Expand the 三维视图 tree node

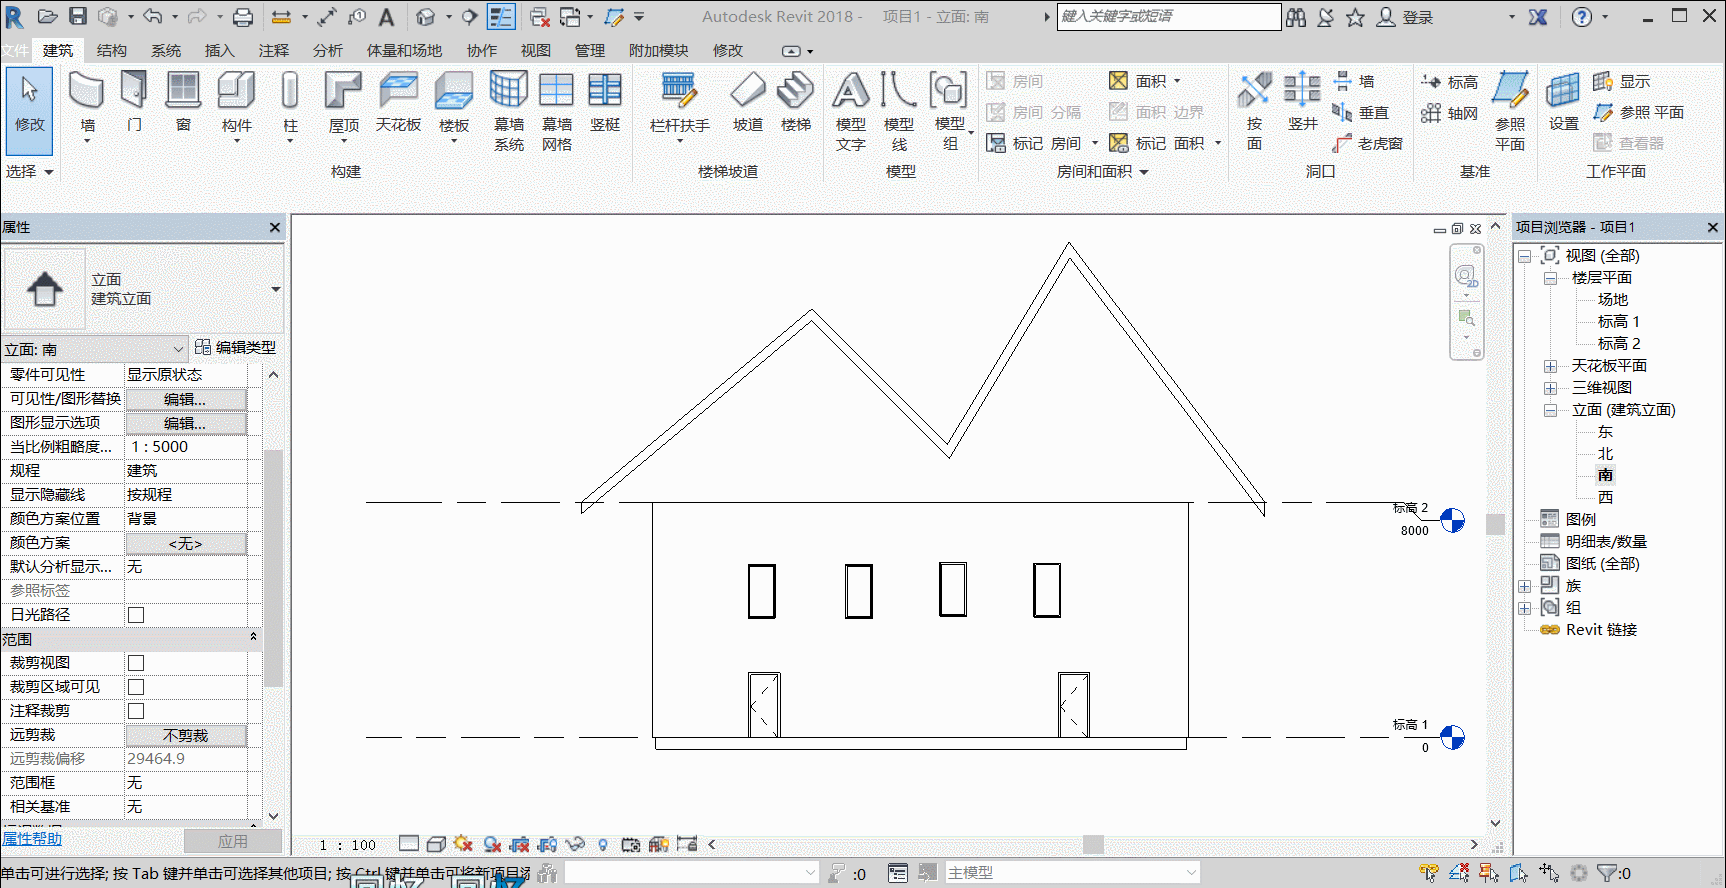tap(1550, 388)
